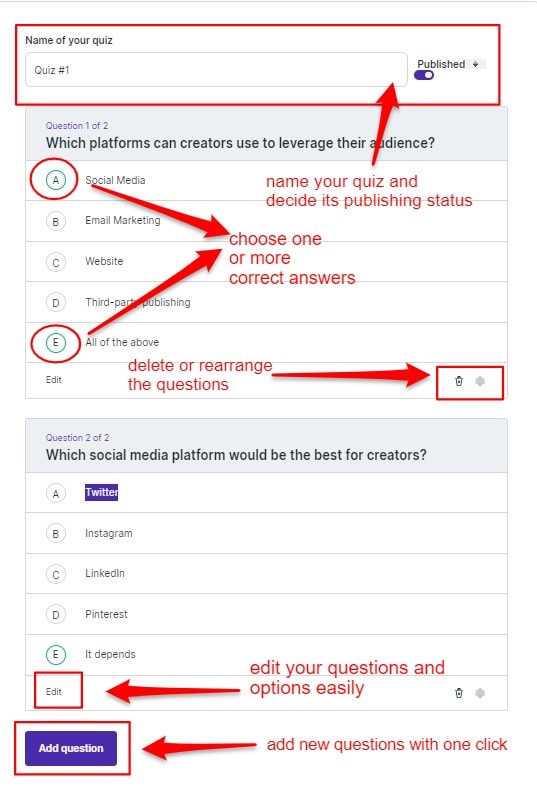Screen dimensions: 537x791
Task: Mark option A Social Media as correct
Action: point(56,180)
